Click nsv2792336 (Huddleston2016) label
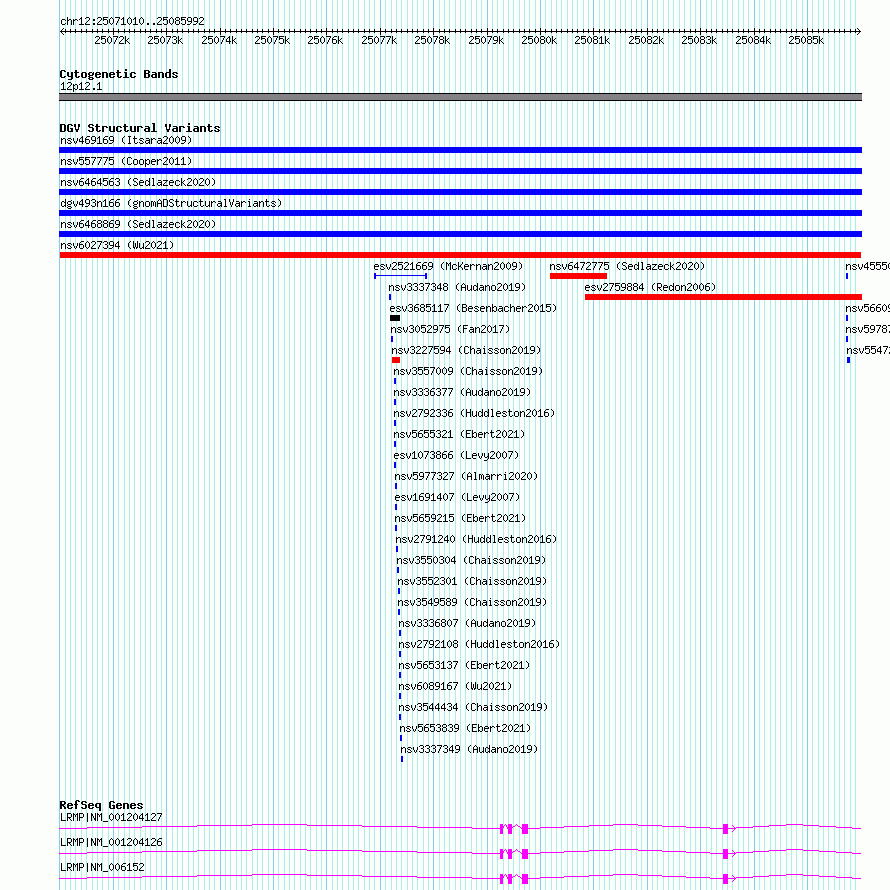The image size is (890, 890). click(474, 413)
